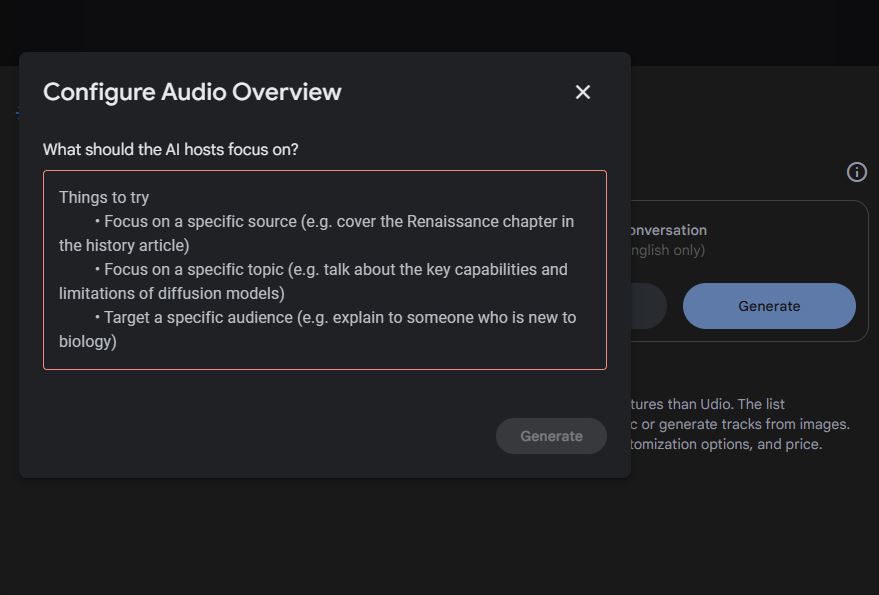Click the info icon beside the dialog

(x=856, y=172)
